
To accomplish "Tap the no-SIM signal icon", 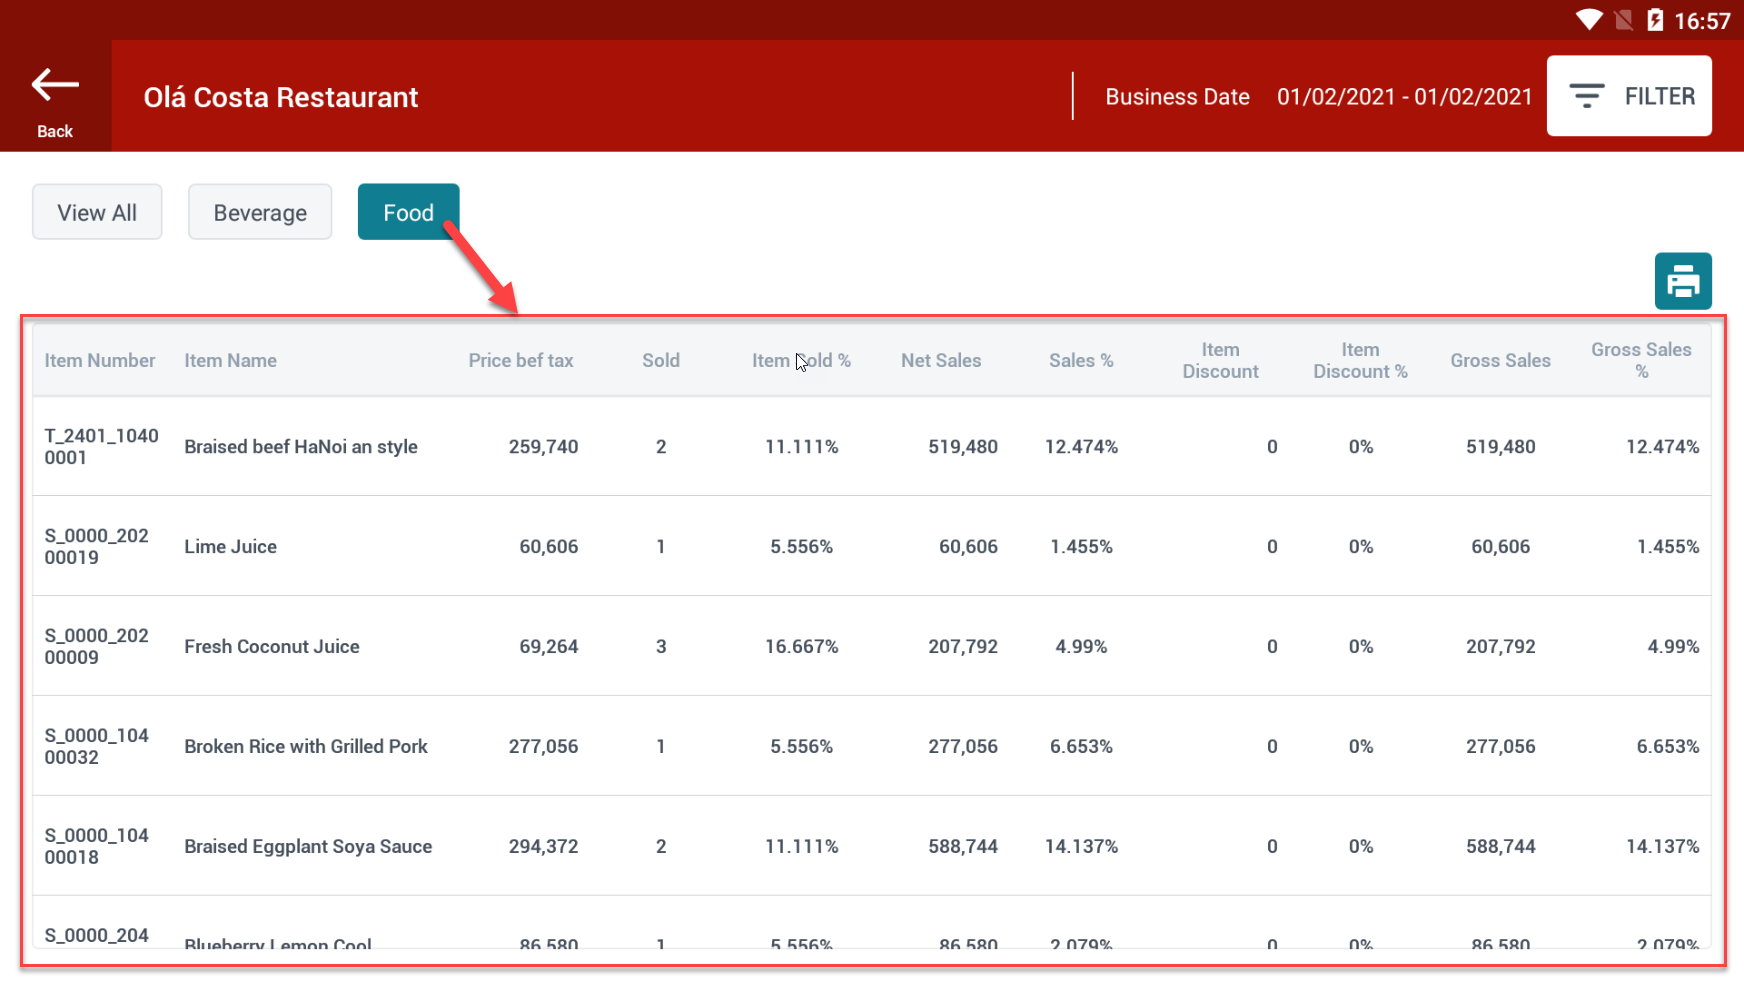I will pyautogui.click(x=1623, y=20).
